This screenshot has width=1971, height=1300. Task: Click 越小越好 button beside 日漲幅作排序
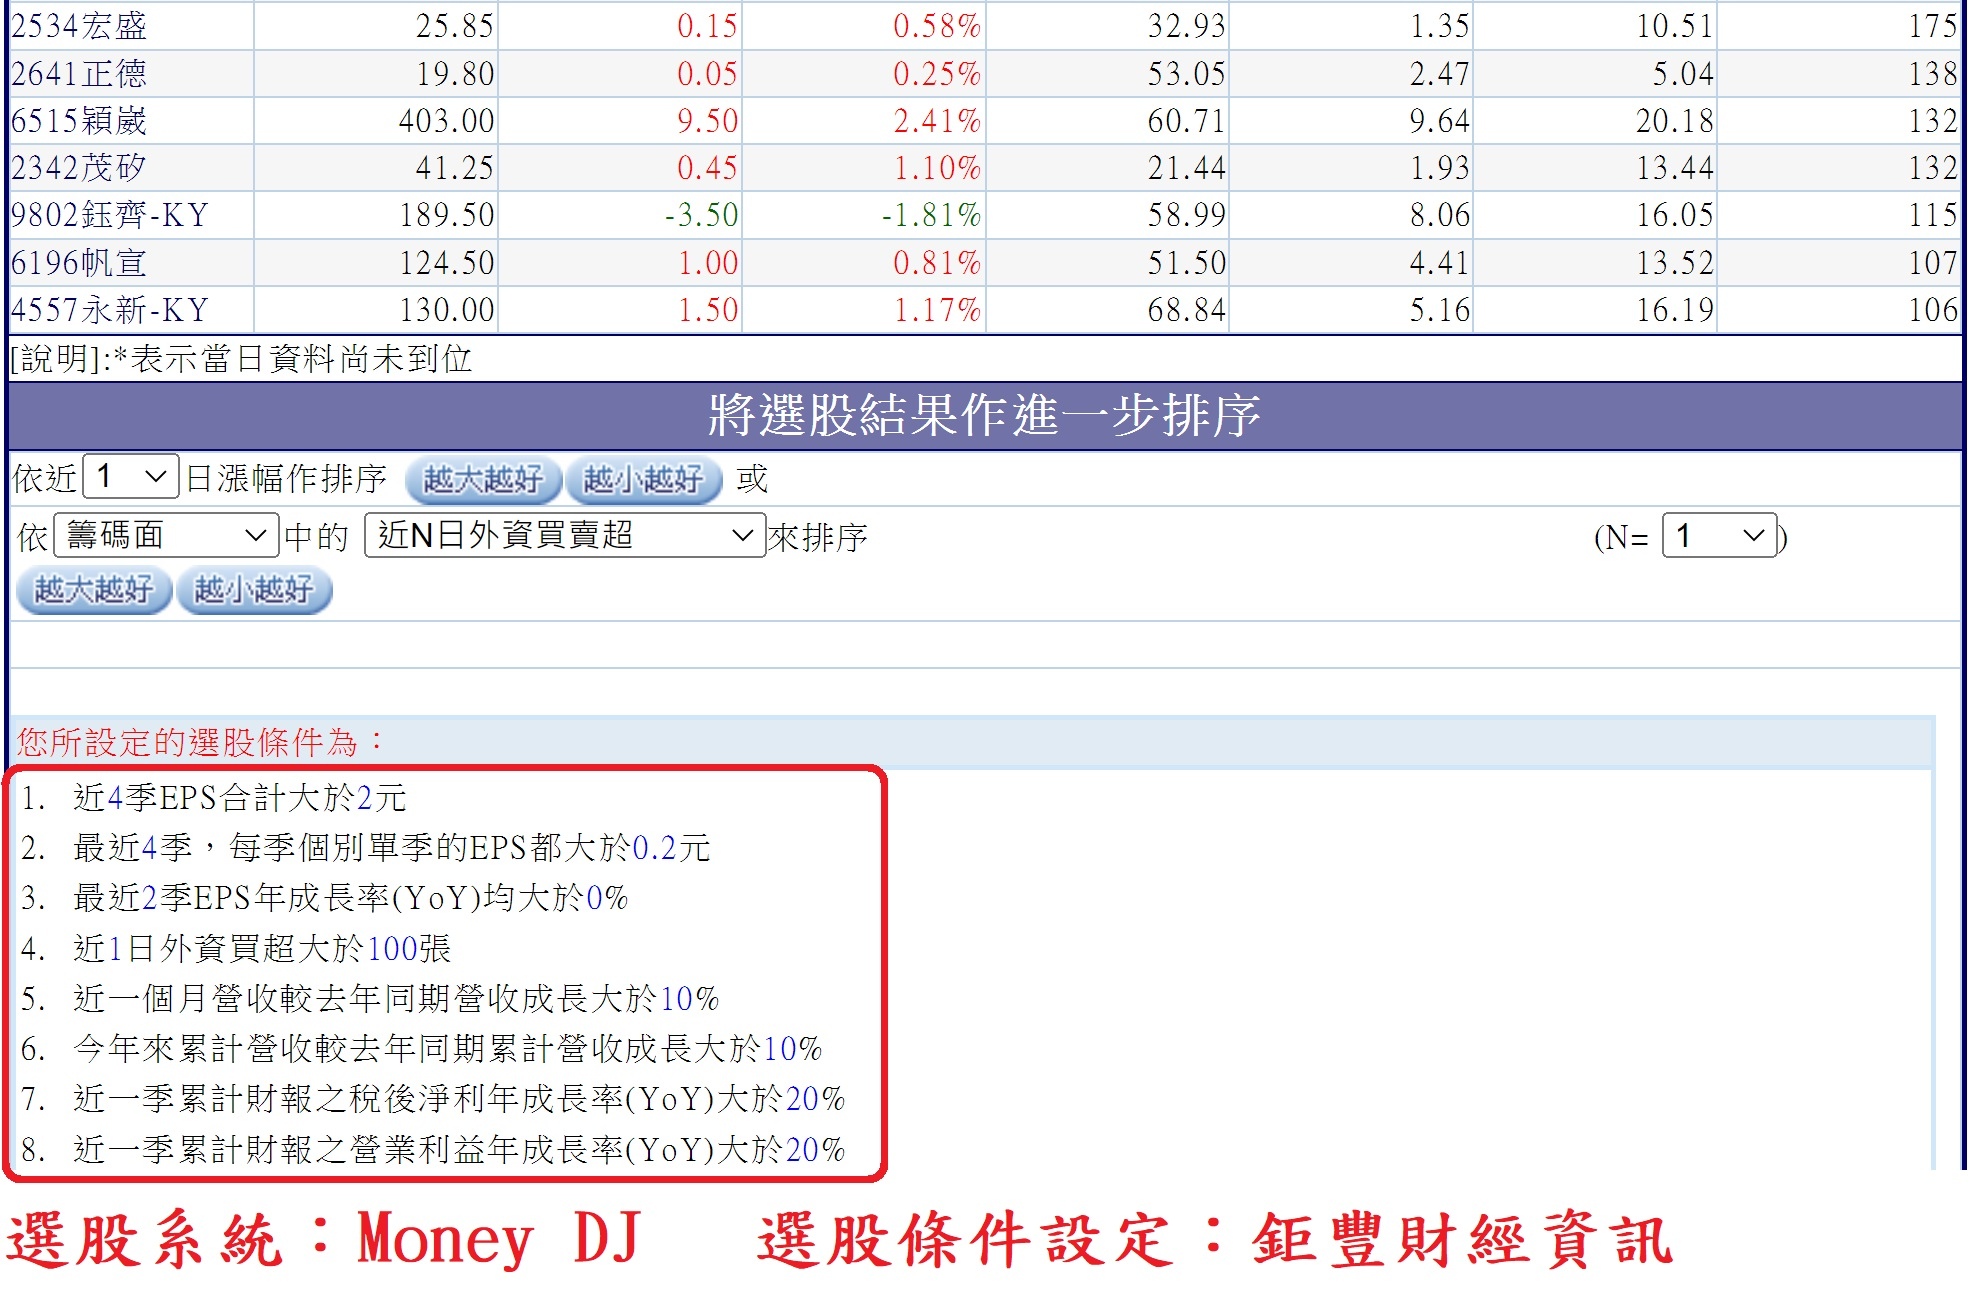pos(642,480)
